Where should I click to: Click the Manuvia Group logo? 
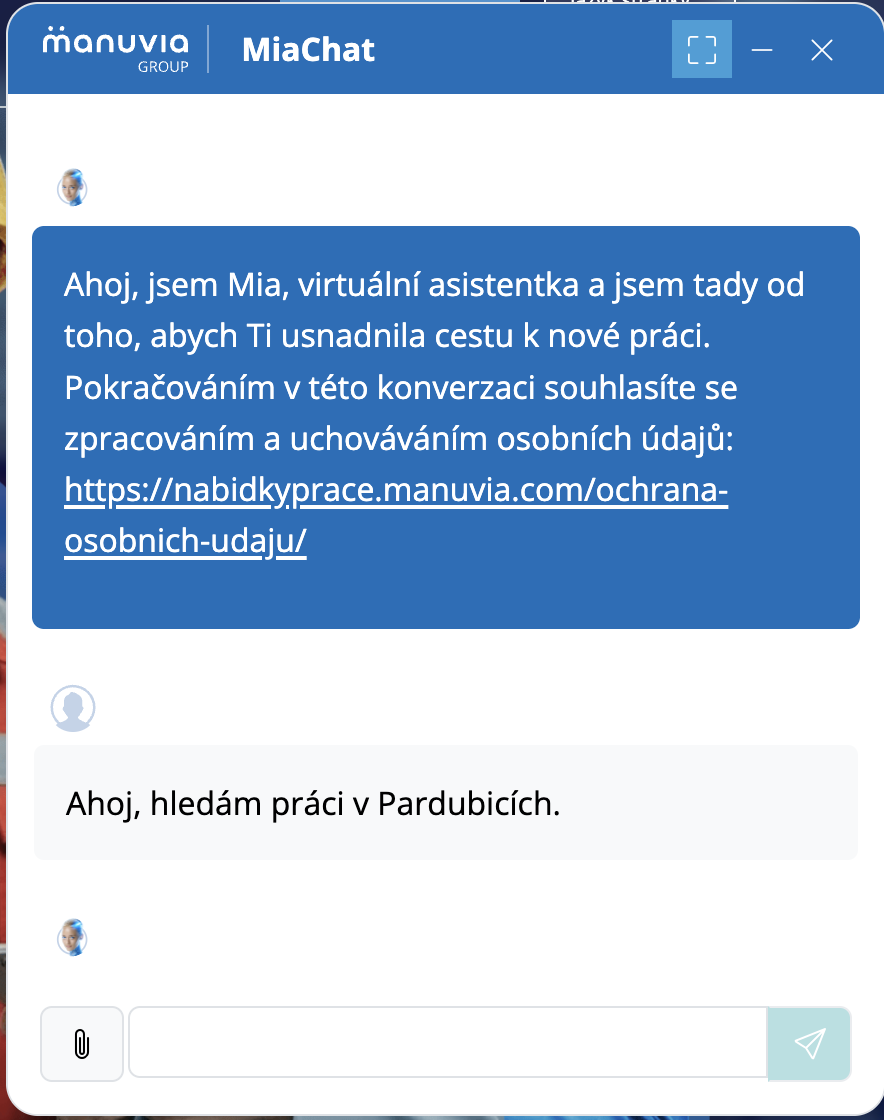[x=113, y=48]
